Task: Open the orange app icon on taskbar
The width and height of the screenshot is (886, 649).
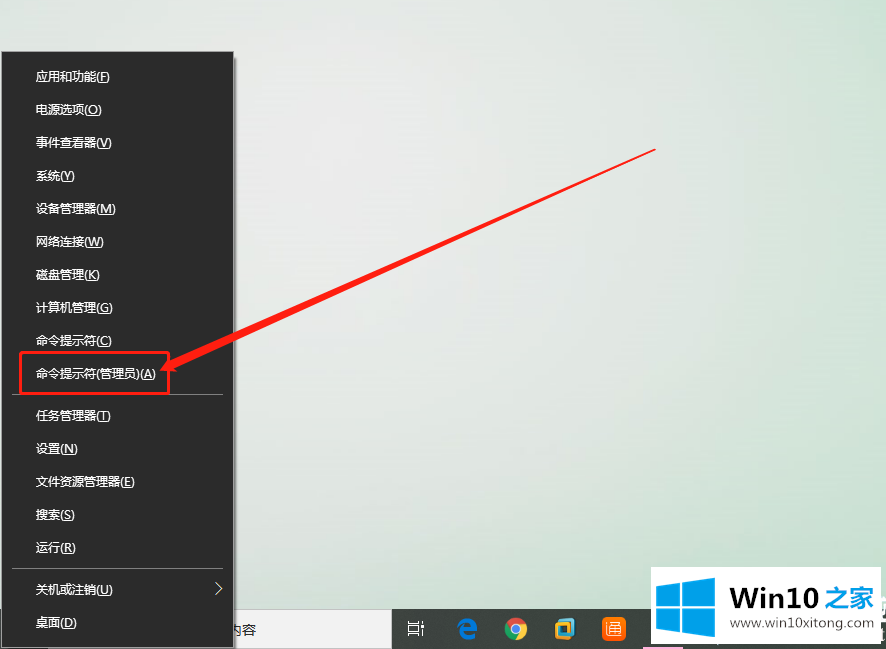Action: click(x=614, y=628)
